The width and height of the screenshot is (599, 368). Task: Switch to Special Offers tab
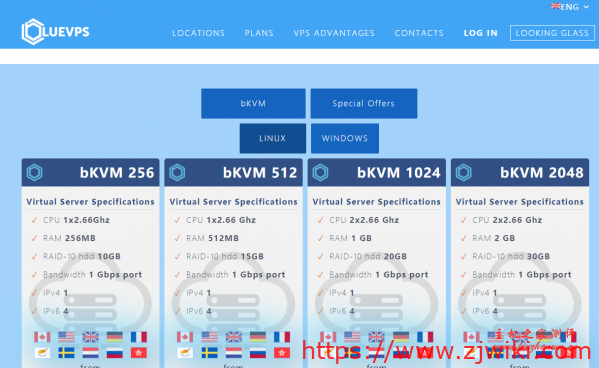[x=364, y=104]
